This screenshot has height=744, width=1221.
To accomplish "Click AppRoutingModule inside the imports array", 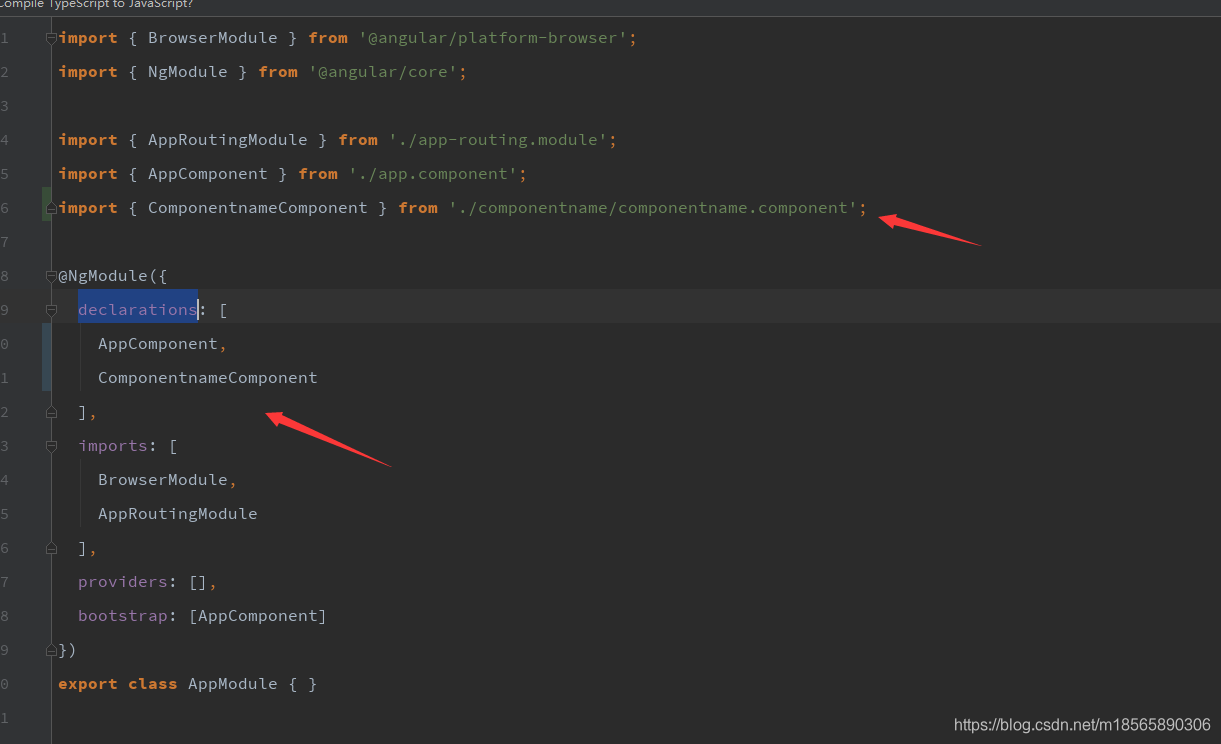I will click(x=178, y=514).
